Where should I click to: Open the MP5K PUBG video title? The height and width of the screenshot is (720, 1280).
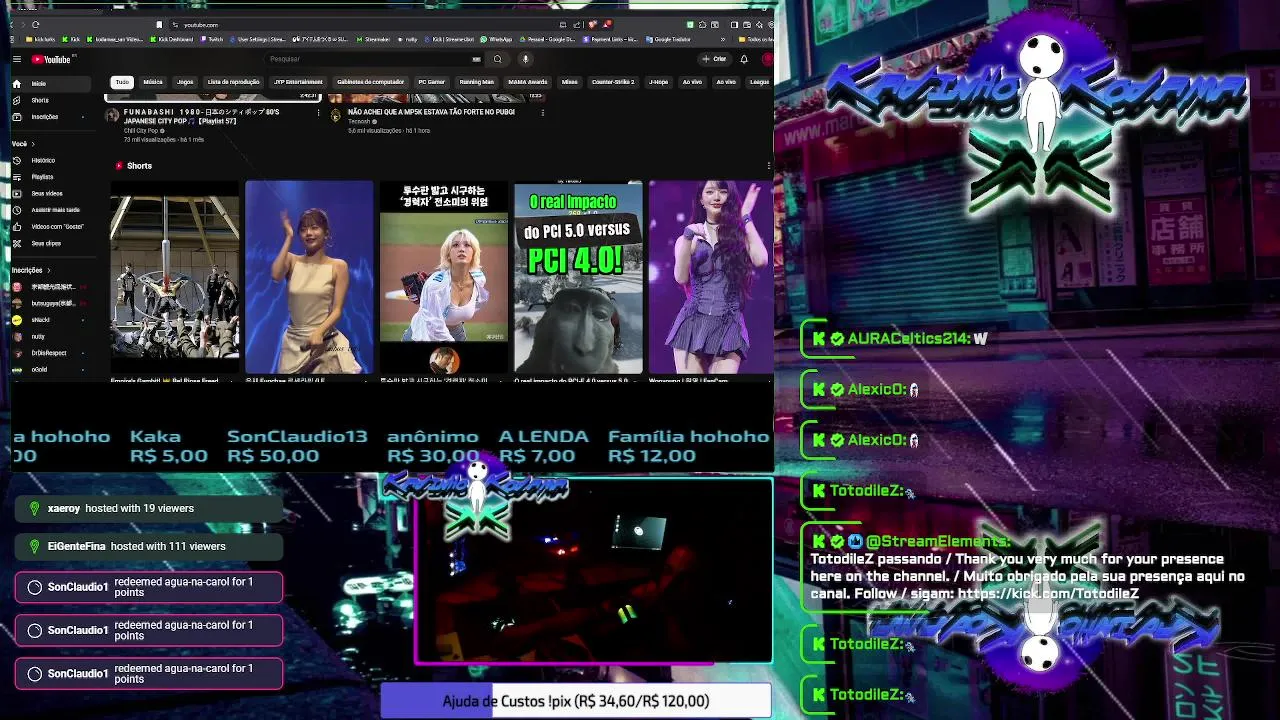431,112
